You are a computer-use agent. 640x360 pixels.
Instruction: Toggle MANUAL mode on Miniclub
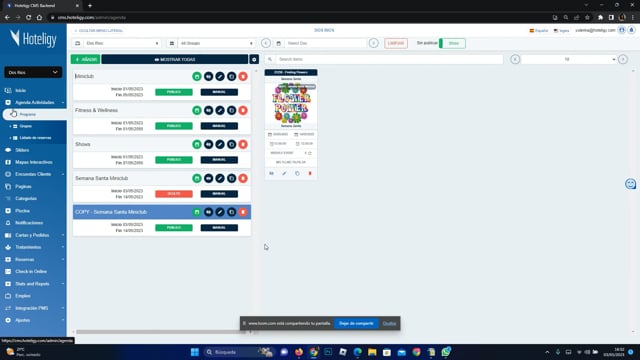pos(219,92)
